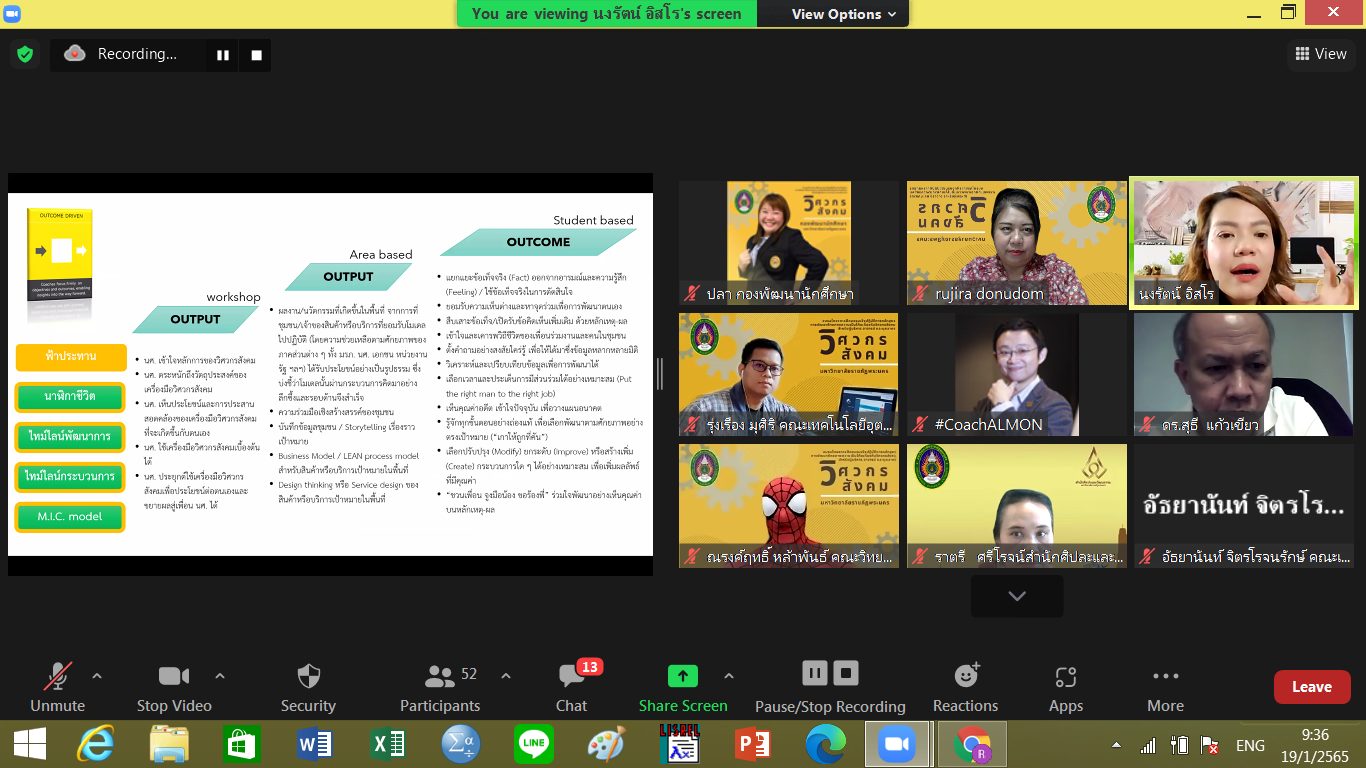Image resolution: width=1366 pixels, height=768 pixels.
Task: Open LINE app from taskbar
Action: tap(534, 745)
